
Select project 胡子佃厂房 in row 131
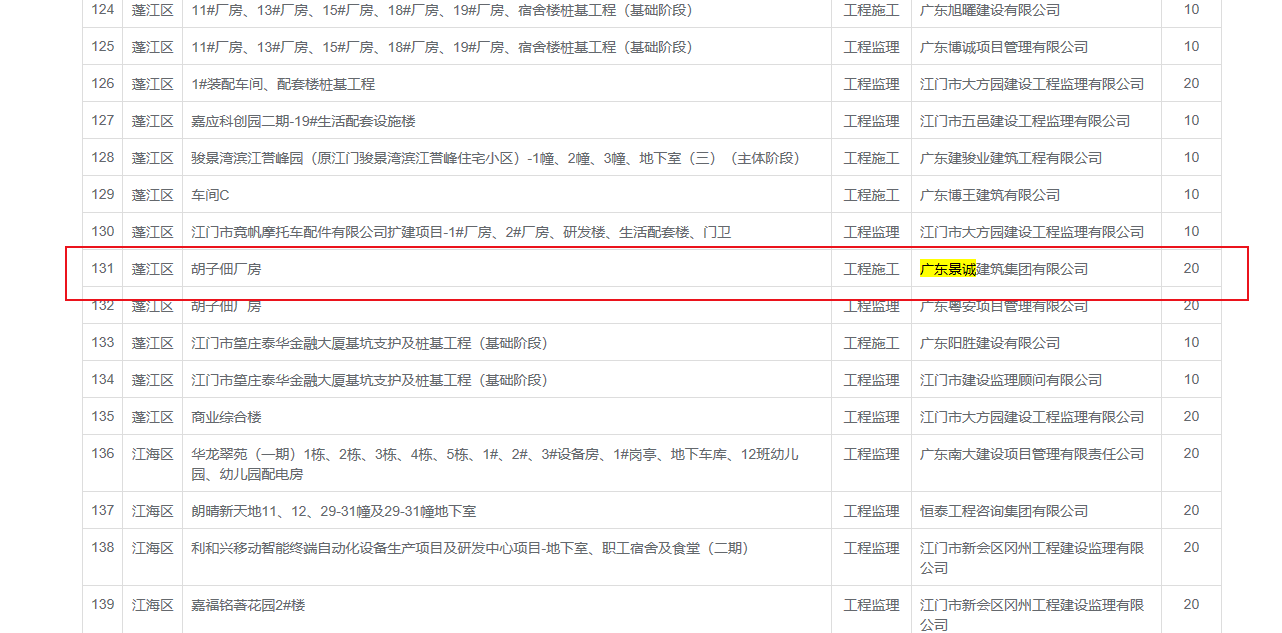point(226,269)
